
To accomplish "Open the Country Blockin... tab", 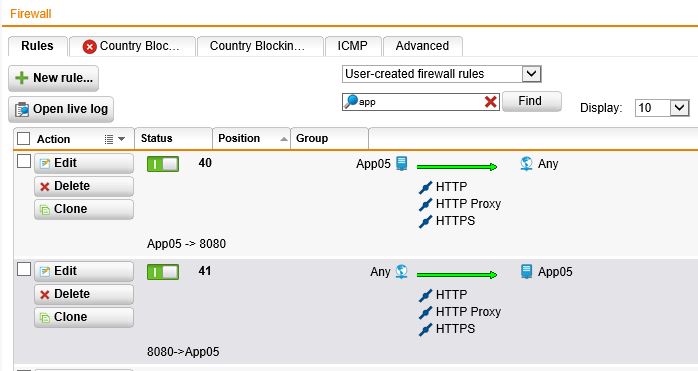I will coord(260,46).
